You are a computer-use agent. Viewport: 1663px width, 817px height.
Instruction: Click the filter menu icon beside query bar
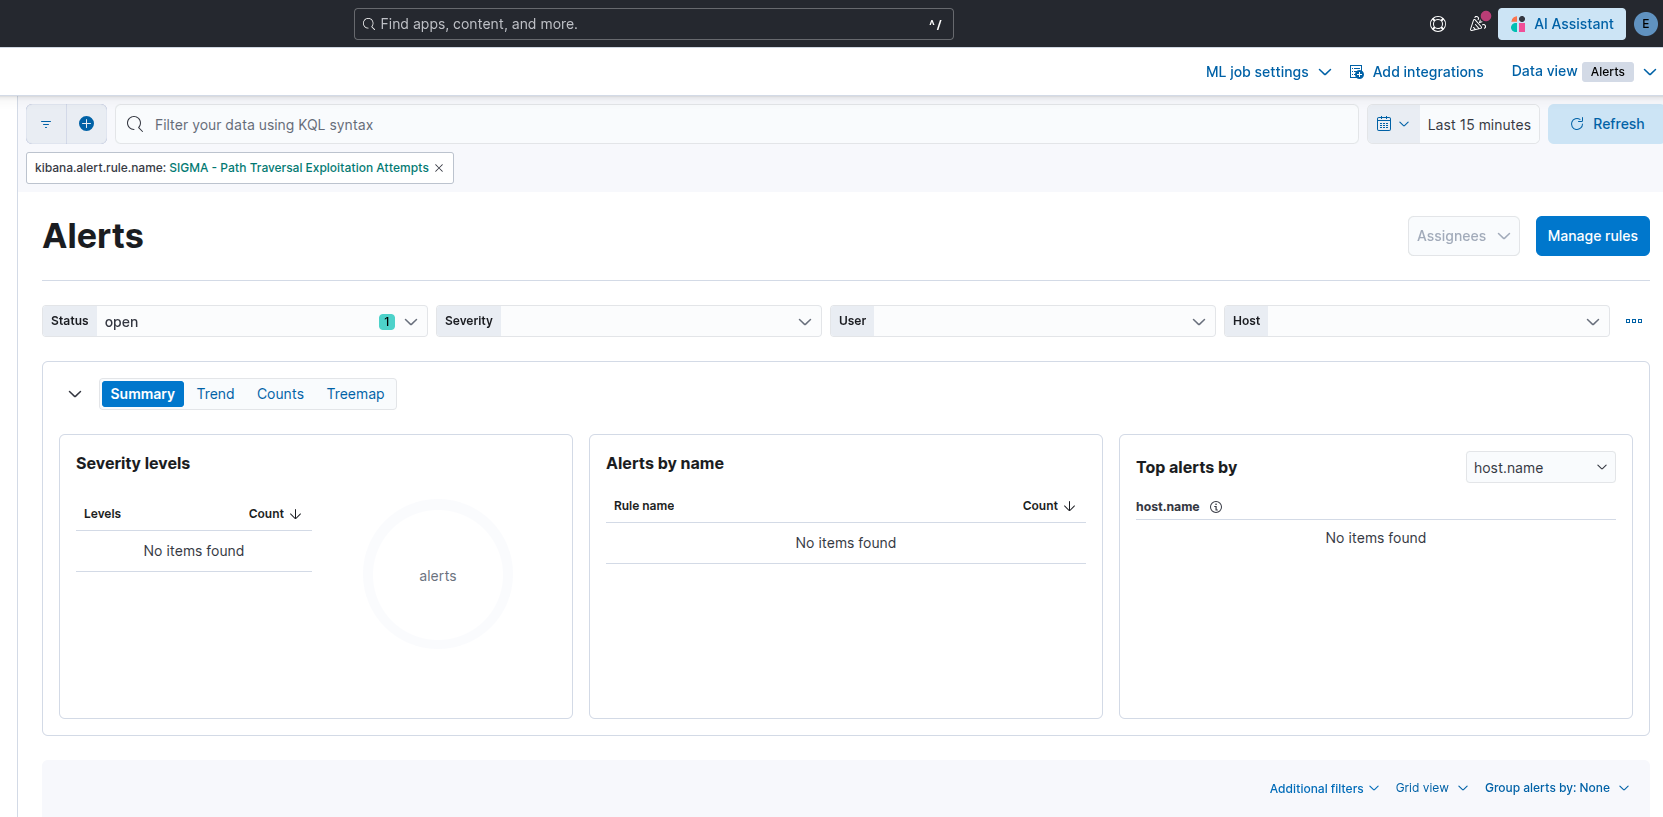[46, 124]
